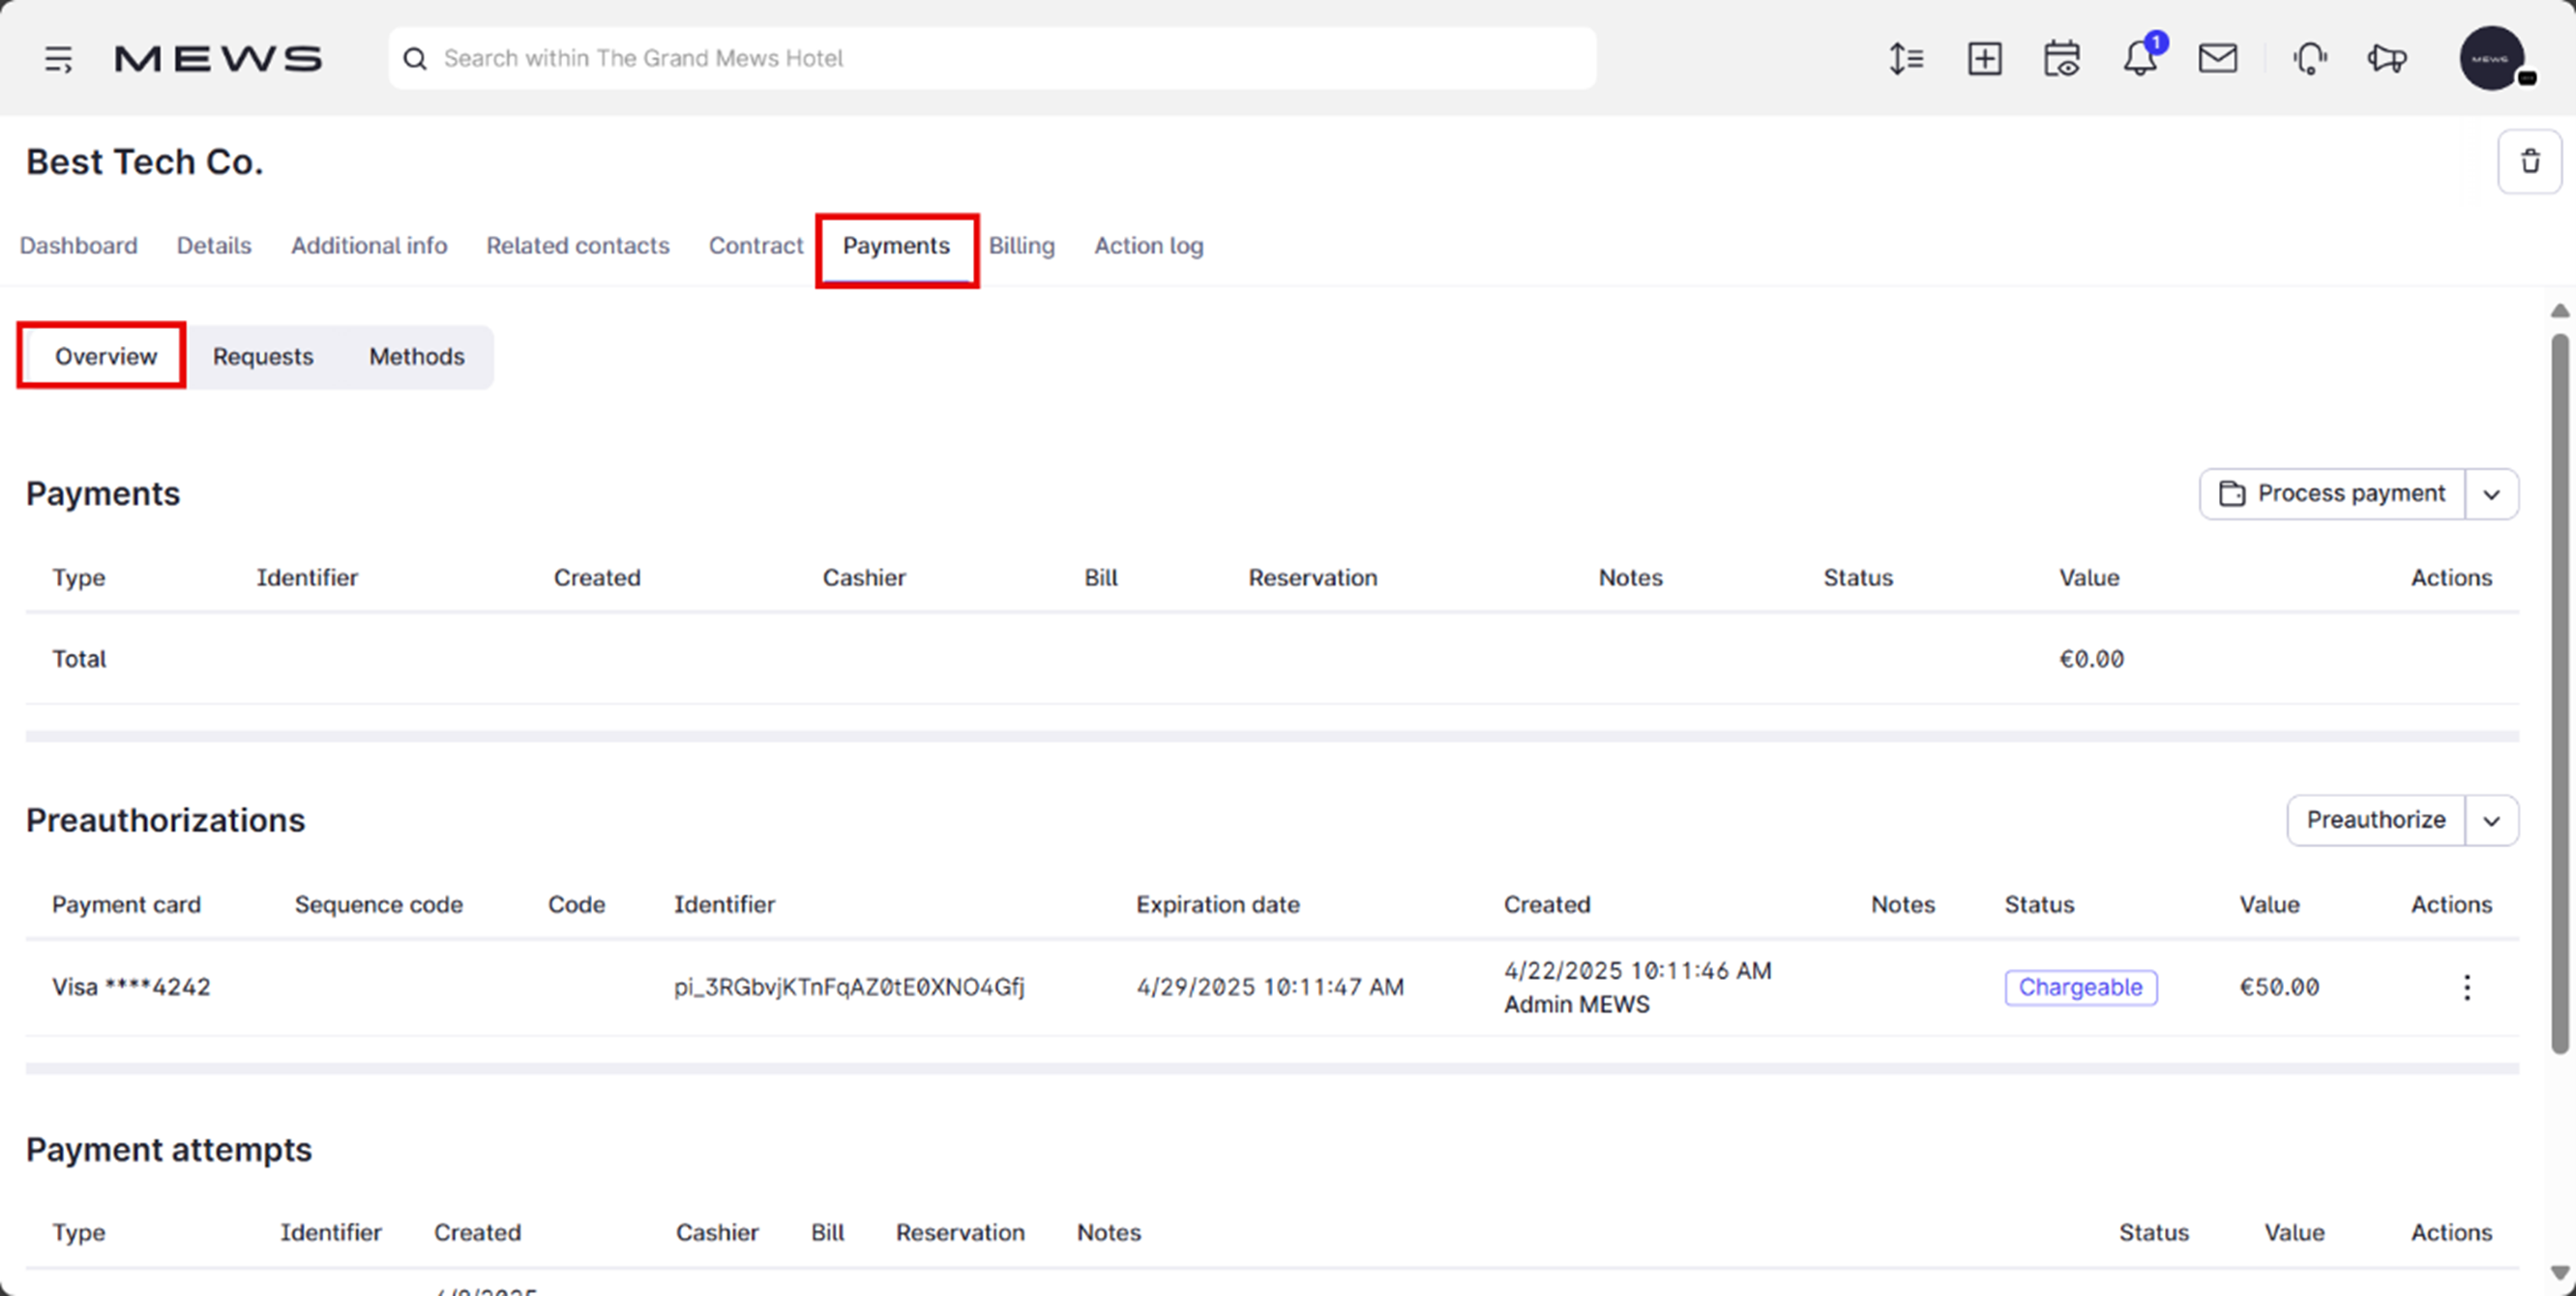The width and height of the screenshot is (2576, 1296).
Task: Open notifications bell icon
Action: coord(2142,57)
